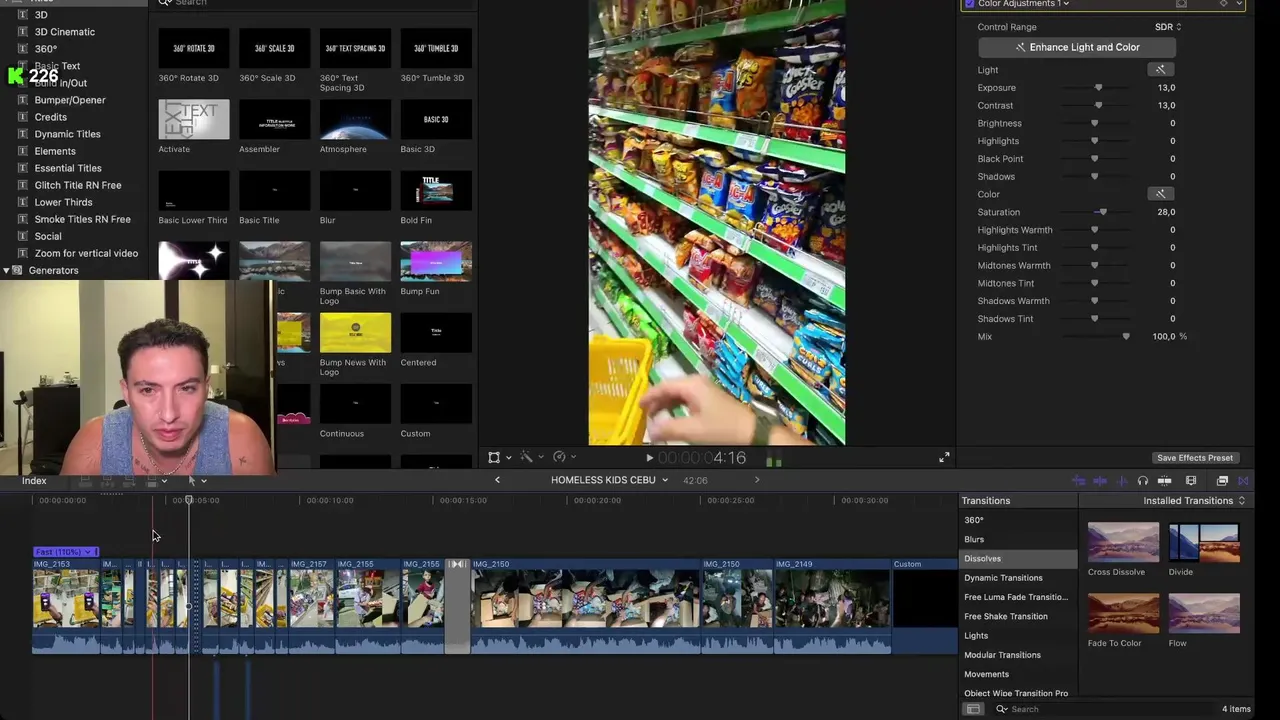Select Modular Transitions category
The width and height of the screenshot is (1280, 720).
click(1018, 655)
